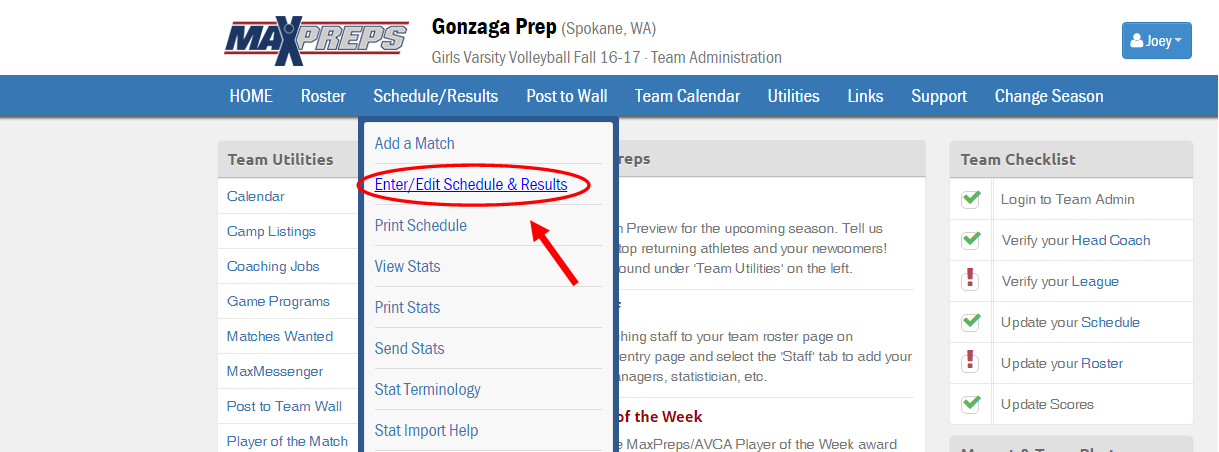Select Stat Import Help entry
The image size is (1219, 452).
(426, 431)
